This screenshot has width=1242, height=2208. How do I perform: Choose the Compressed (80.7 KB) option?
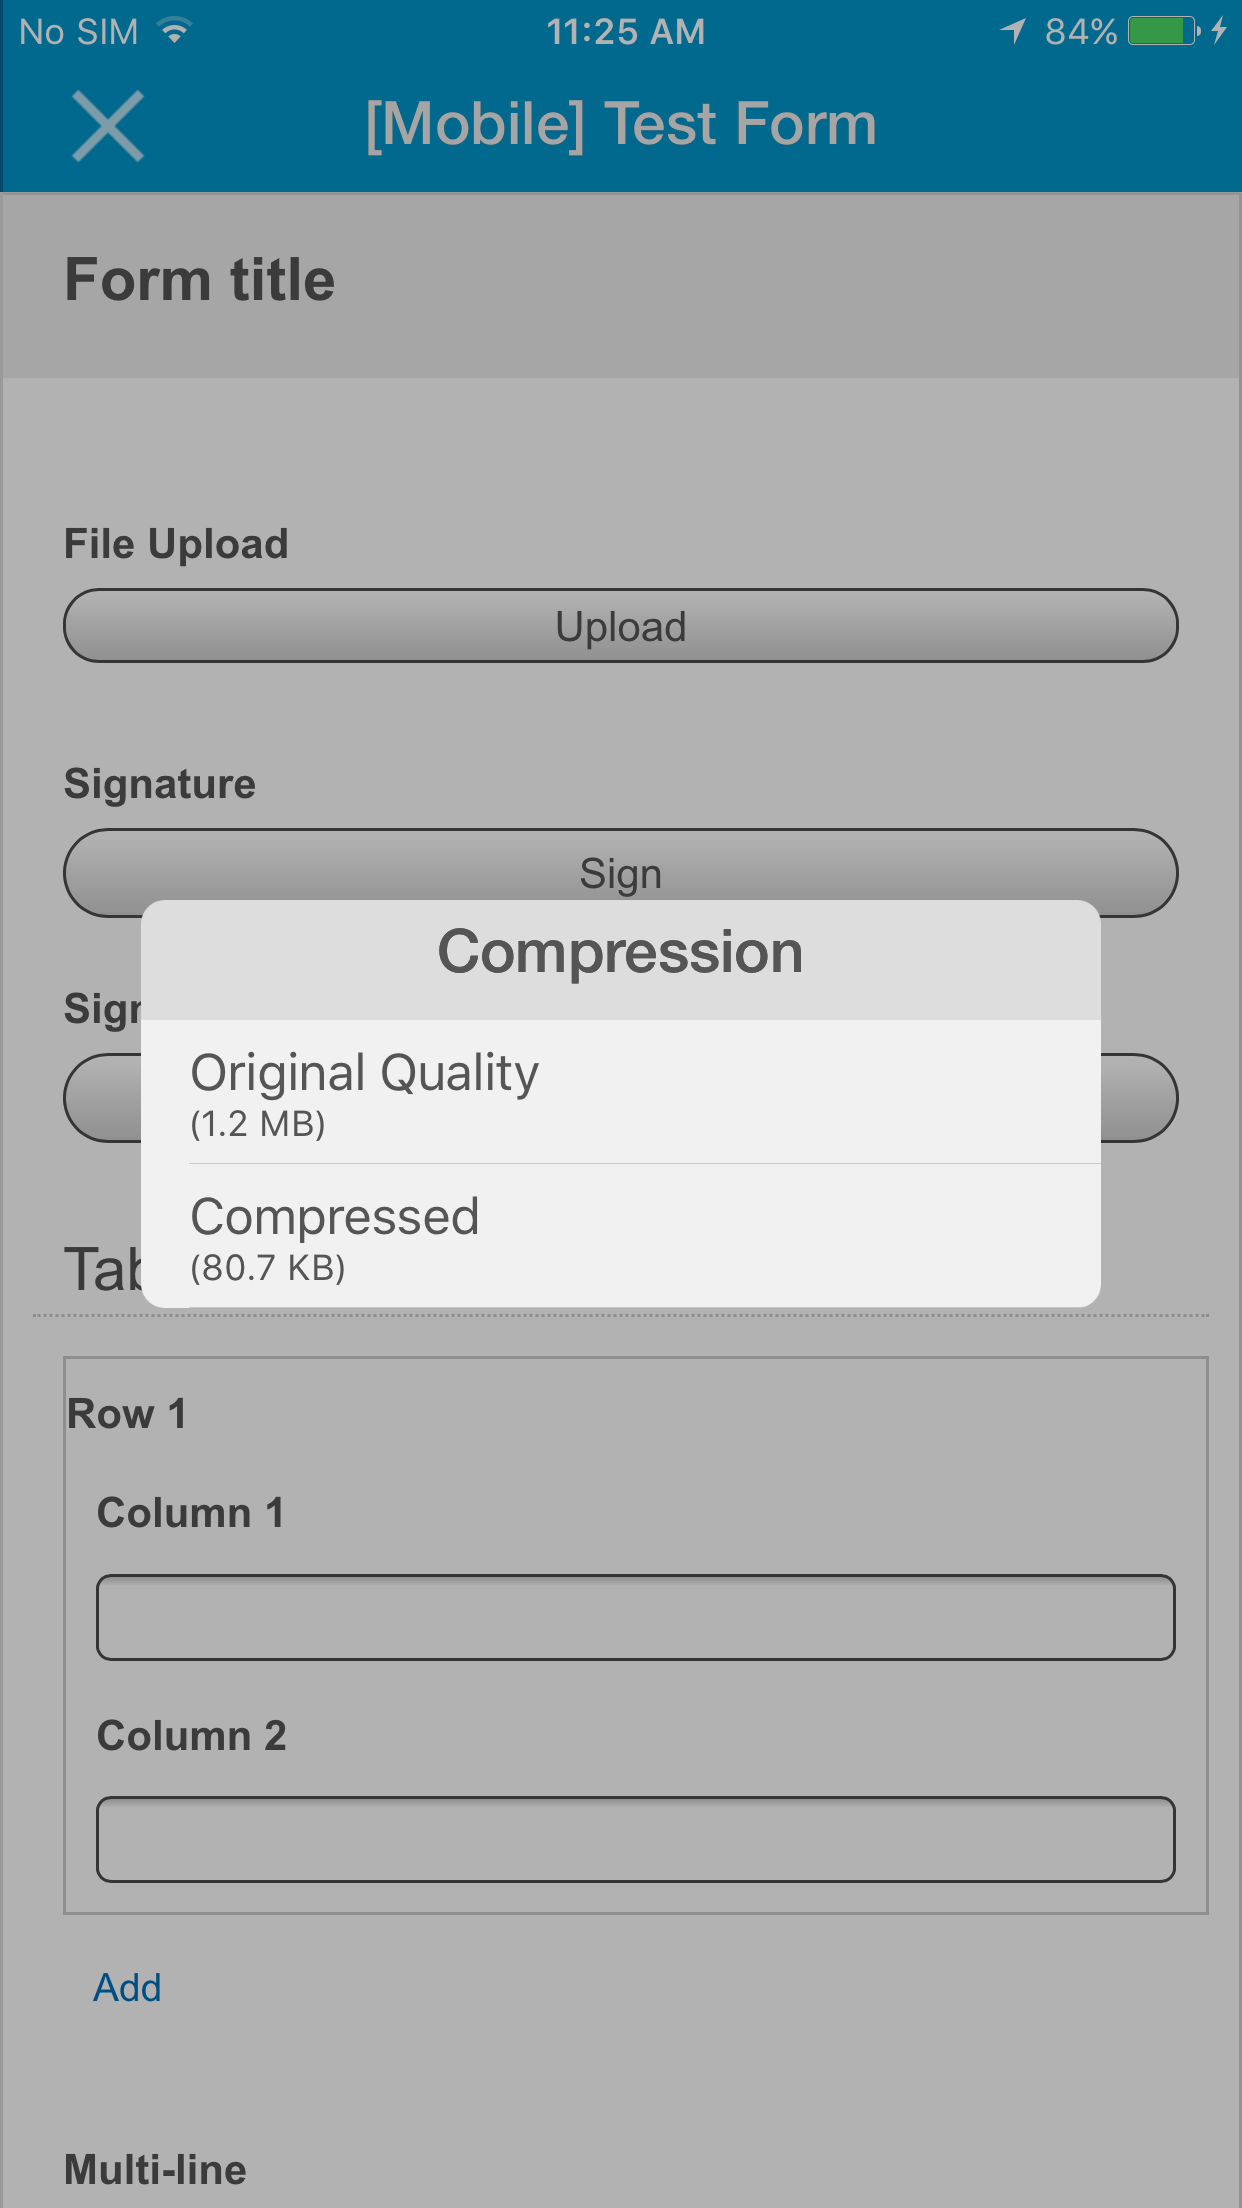[620, 1236]
